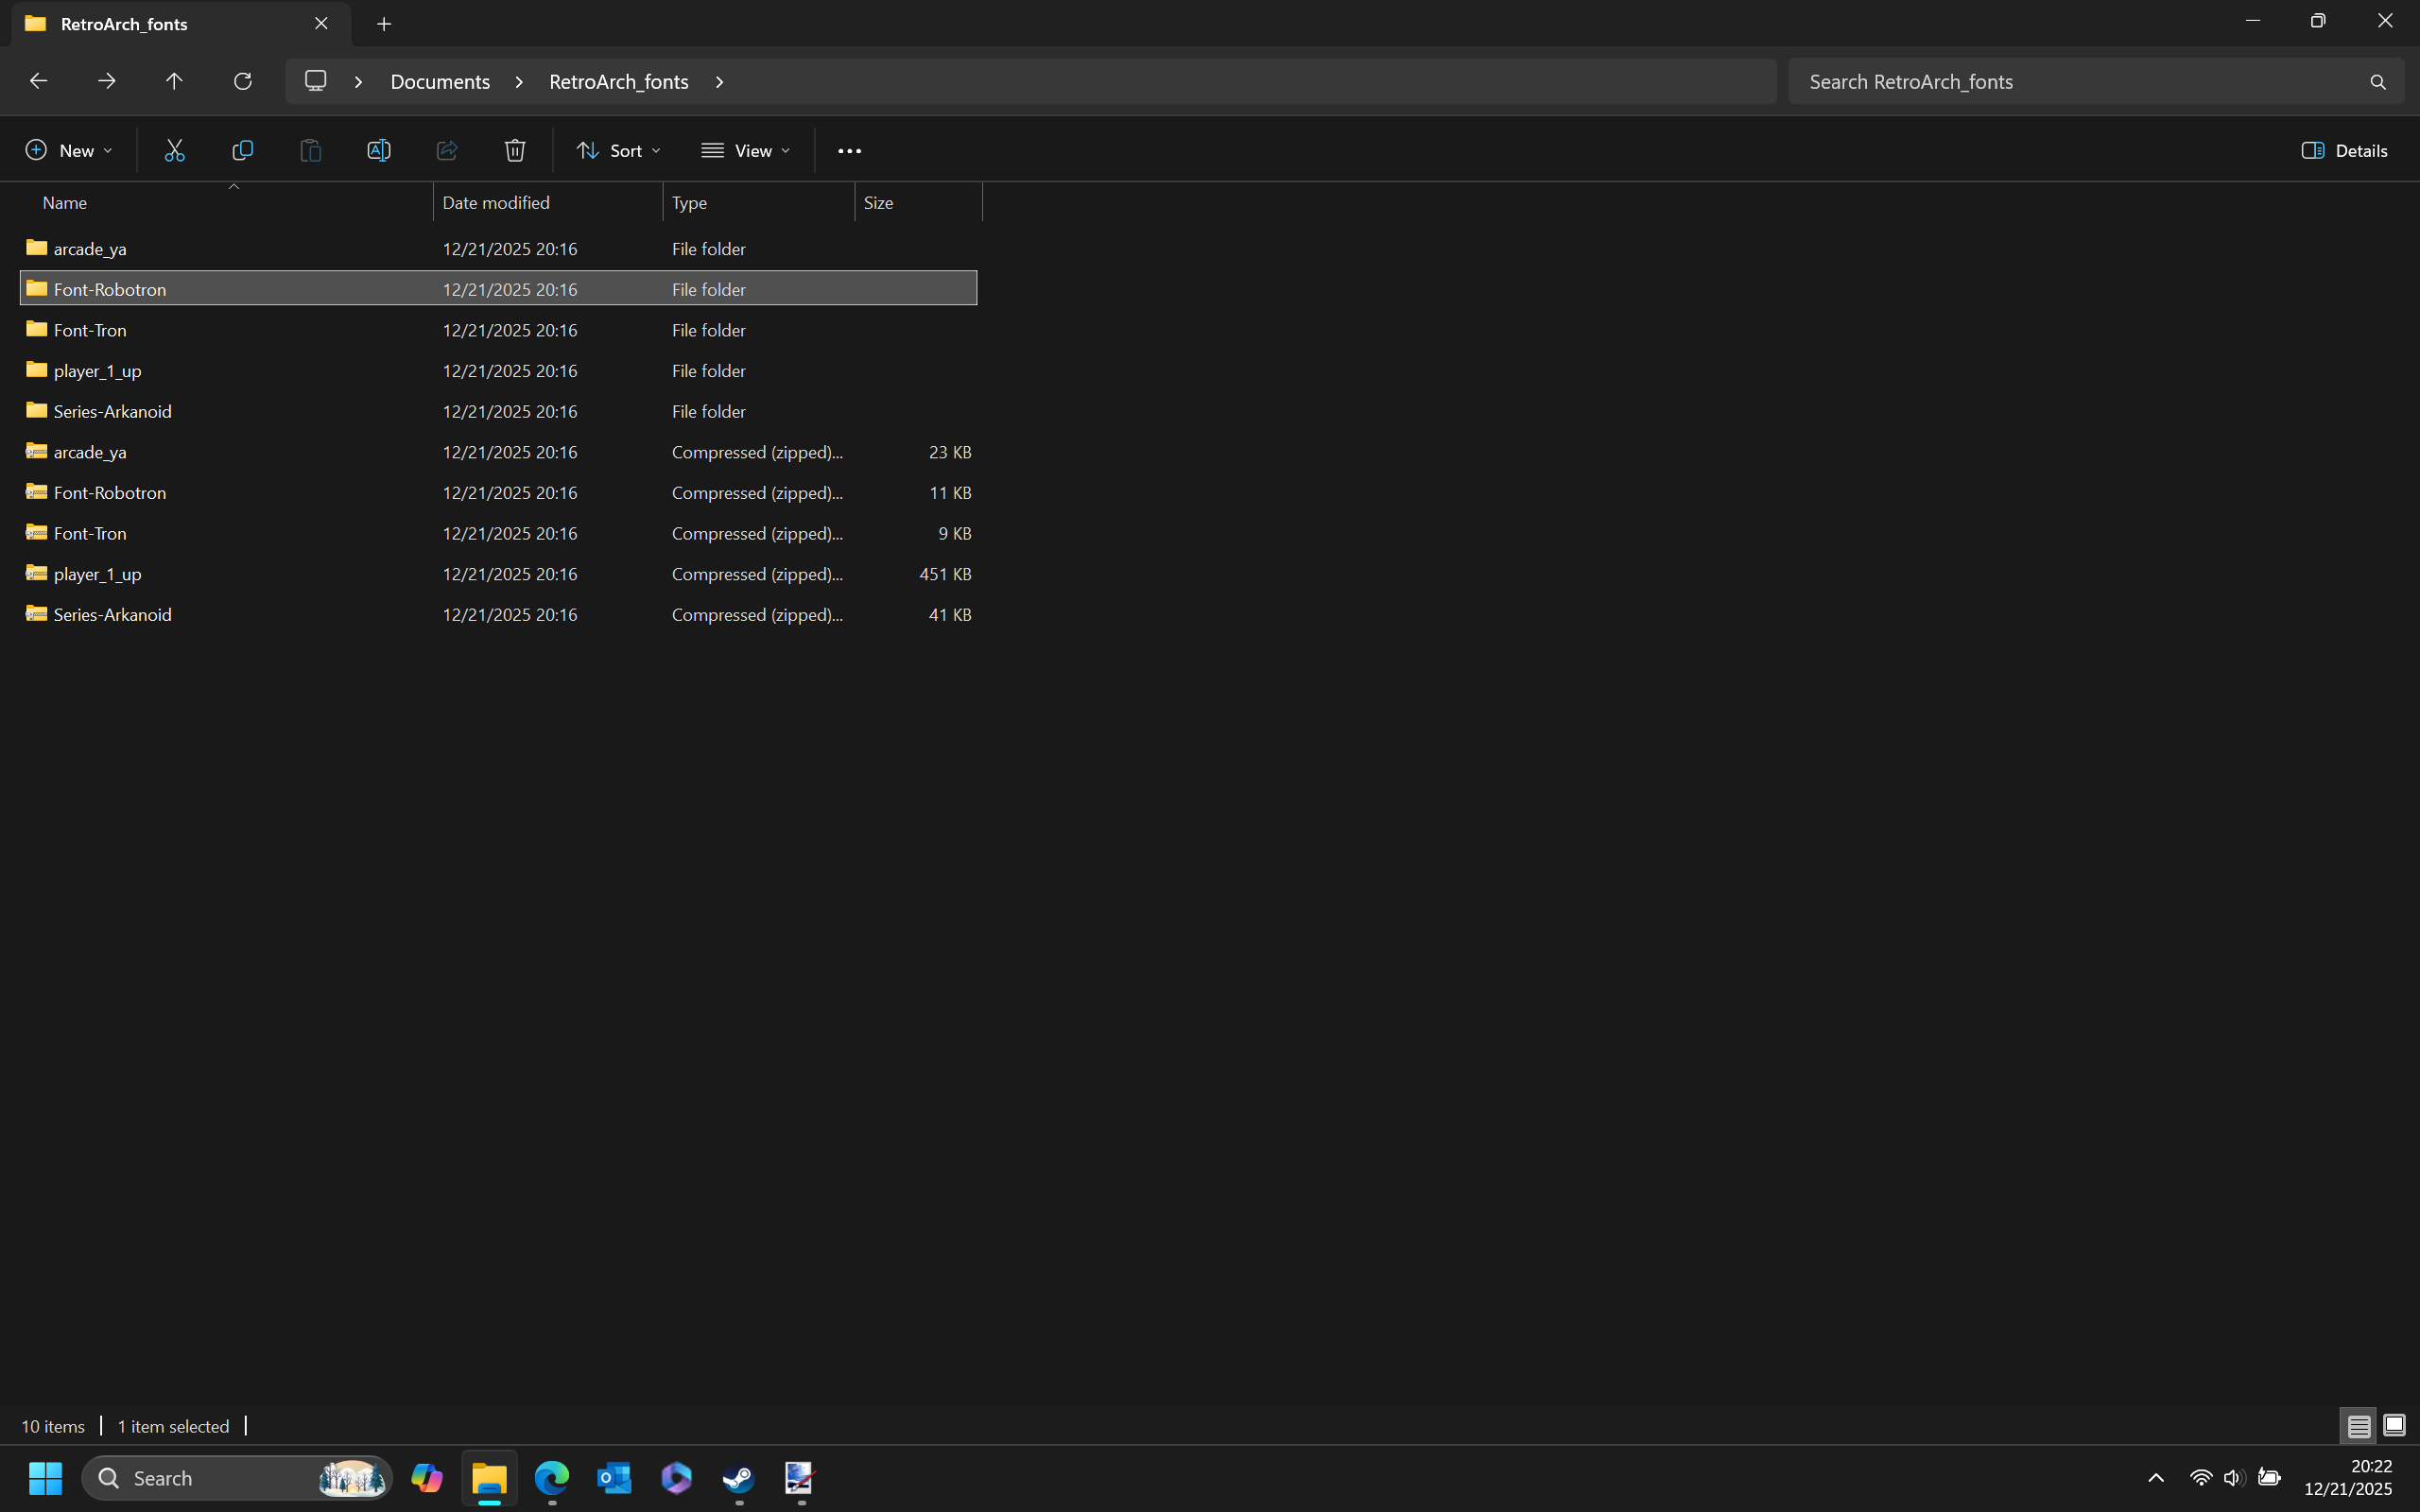Add a new File Explorer tab
Viewport: 2420px width, 1512px height.
pos(384,24)
